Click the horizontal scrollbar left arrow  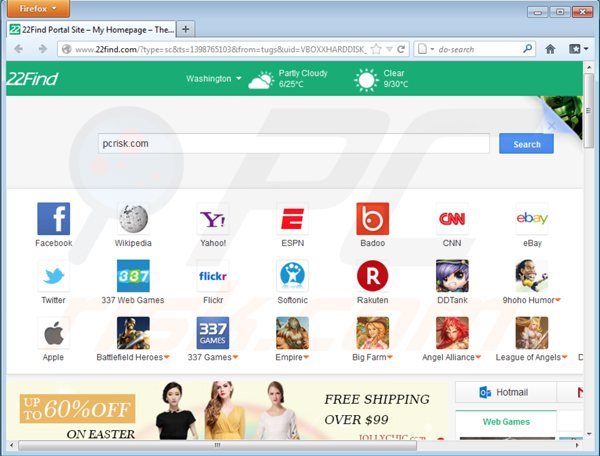[x=11, y=445]
